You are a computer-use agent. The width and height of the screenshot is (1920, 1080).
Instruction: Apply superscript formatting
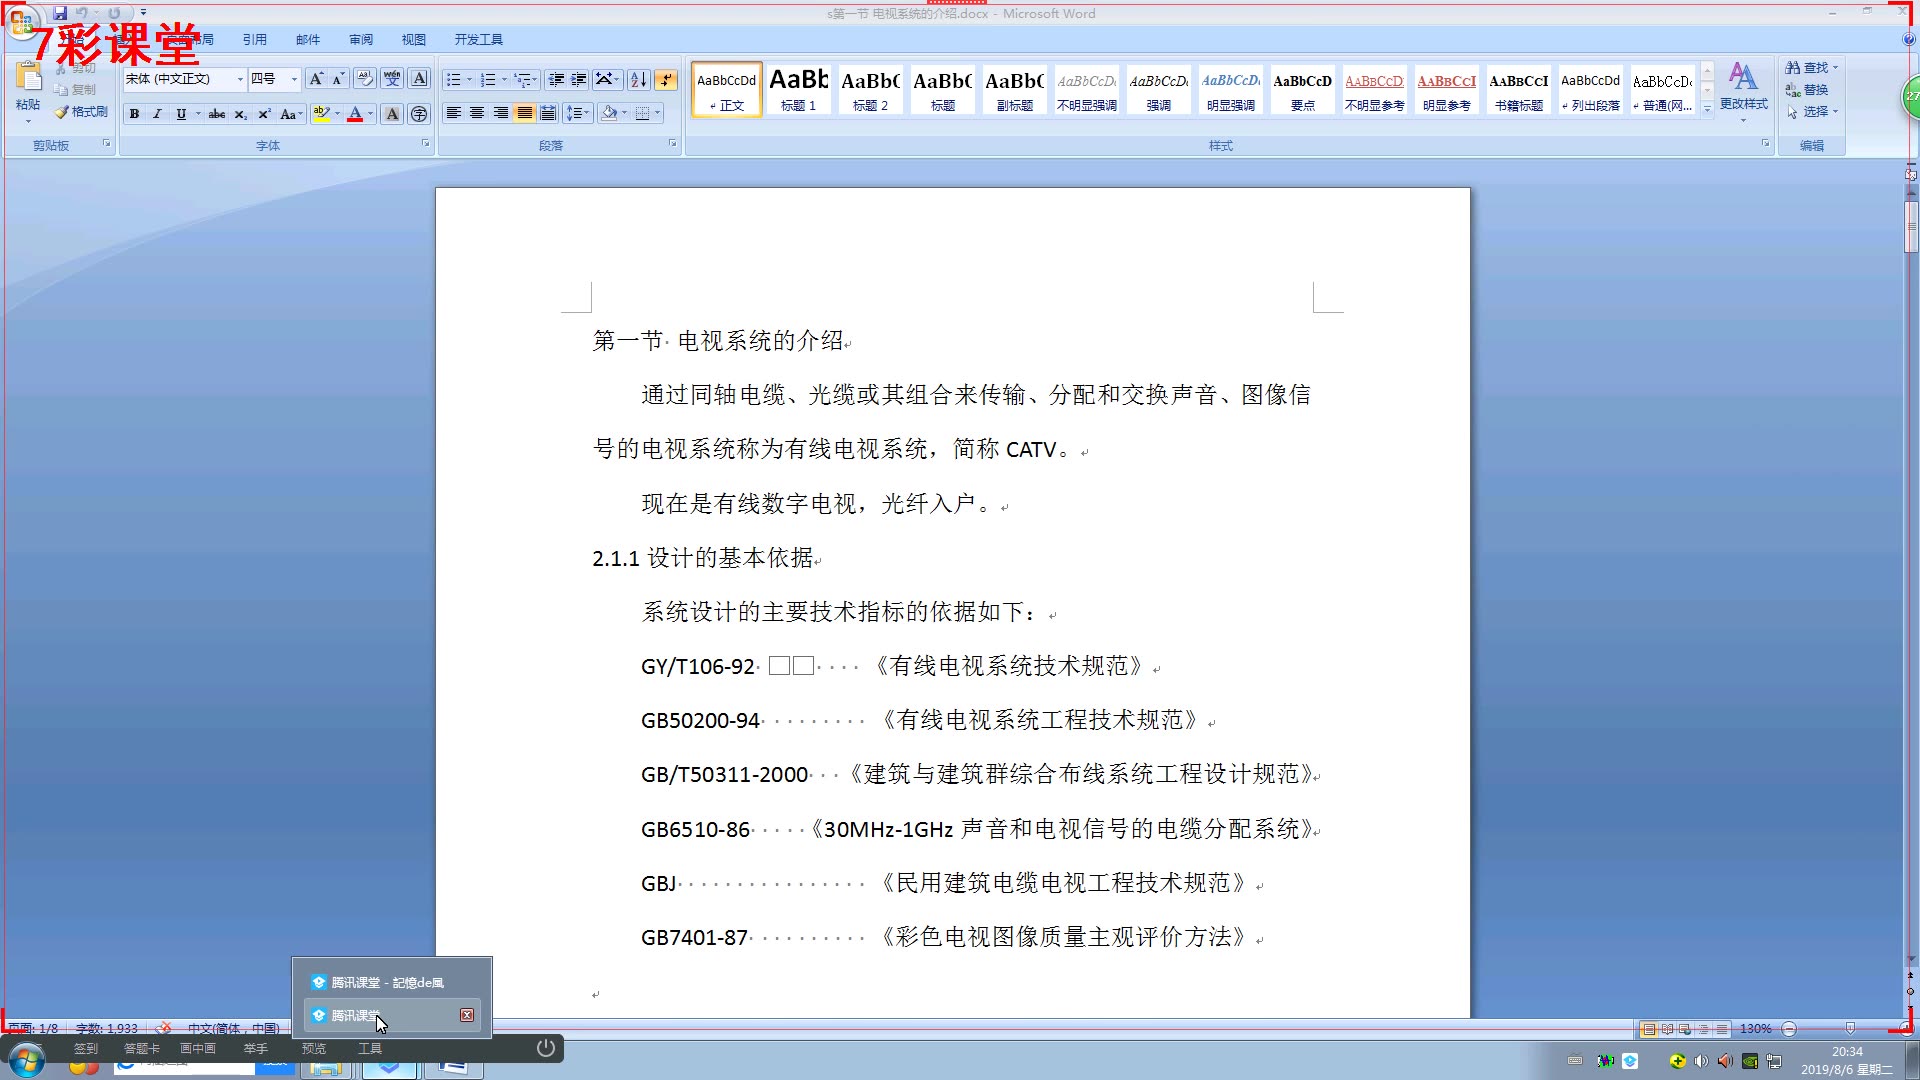coord(264,114)
